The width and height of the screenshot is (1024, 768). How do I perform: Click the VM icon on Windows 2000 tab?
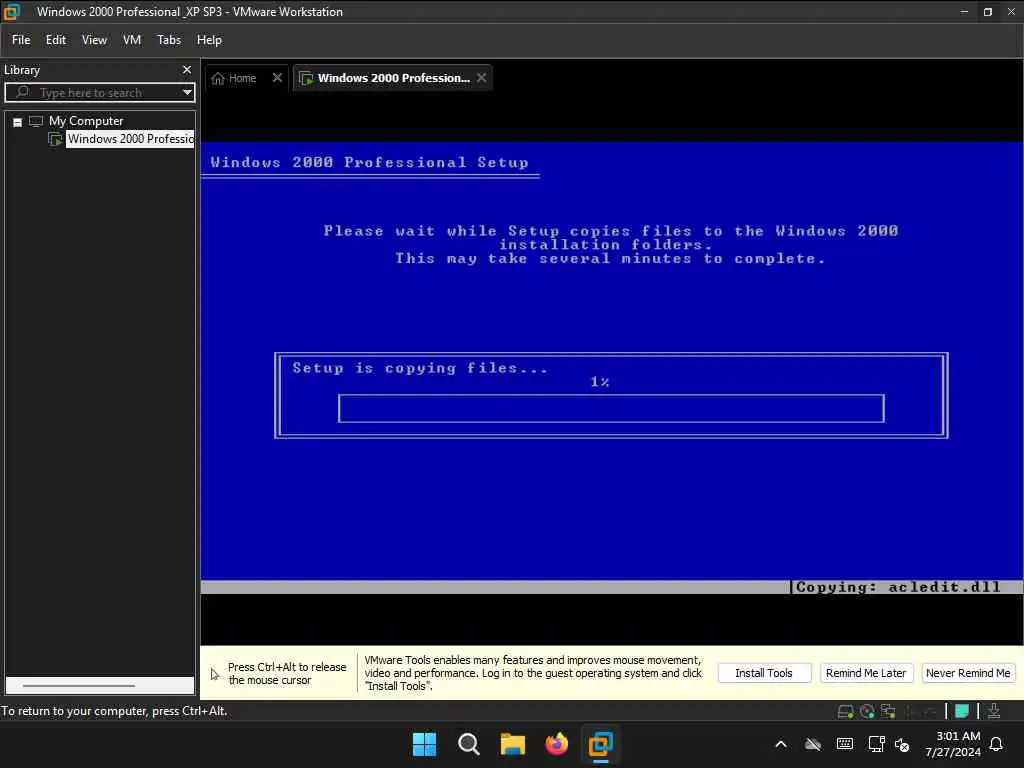point(306,78)
